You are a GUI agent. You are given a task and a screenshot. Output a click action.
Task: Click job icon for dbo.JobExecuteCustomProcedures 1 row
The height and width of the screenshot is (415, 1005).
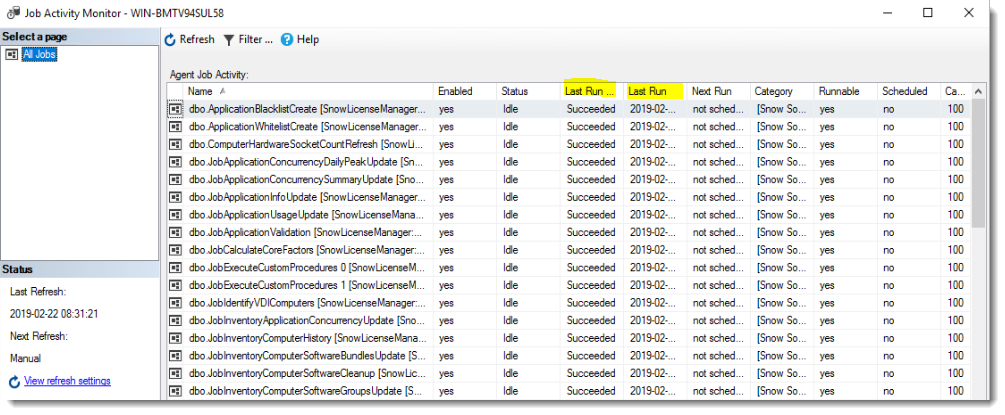(175, 285)
